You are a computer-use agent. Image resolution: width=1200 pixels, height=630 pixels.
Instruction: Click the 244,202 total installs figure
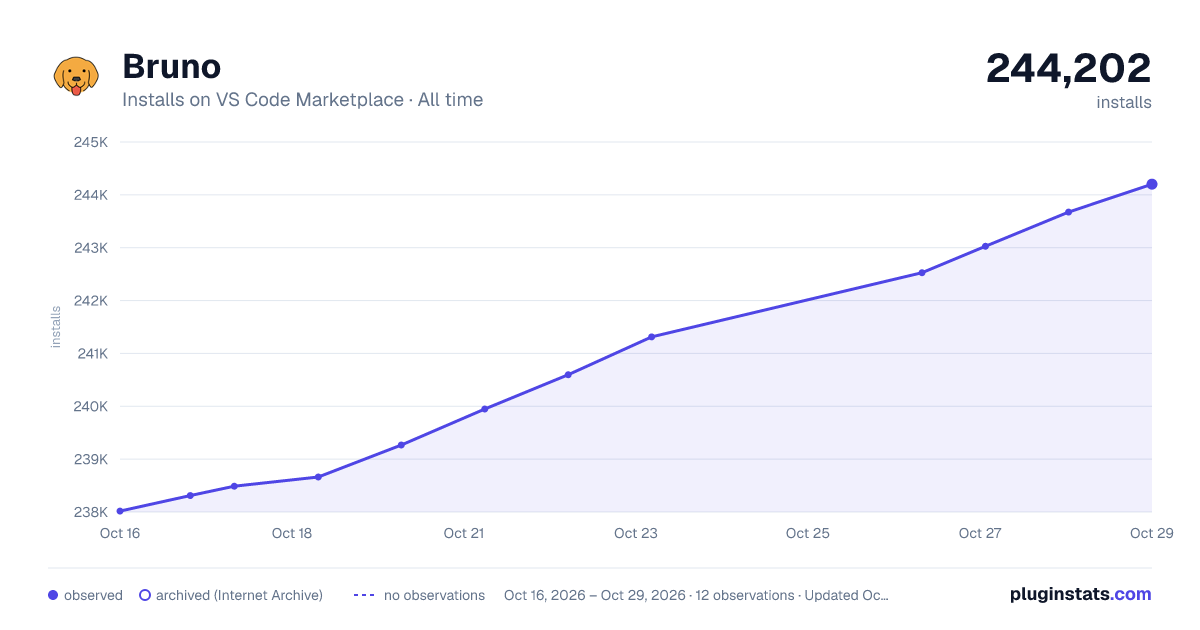coord(1069,68)
